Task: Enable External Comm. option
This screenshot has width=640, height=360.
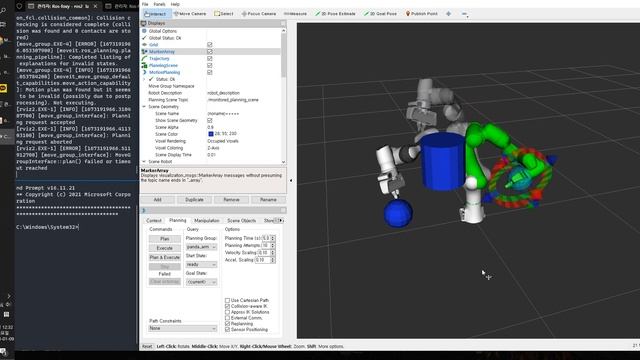Action: [227, 318]
